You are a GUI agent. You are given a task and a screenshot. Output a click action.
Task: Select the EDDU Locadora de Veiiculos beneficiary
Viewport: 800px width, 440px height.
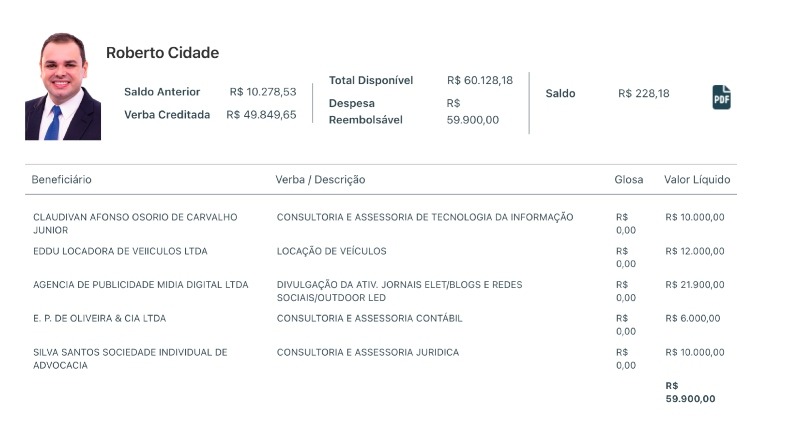120,251
